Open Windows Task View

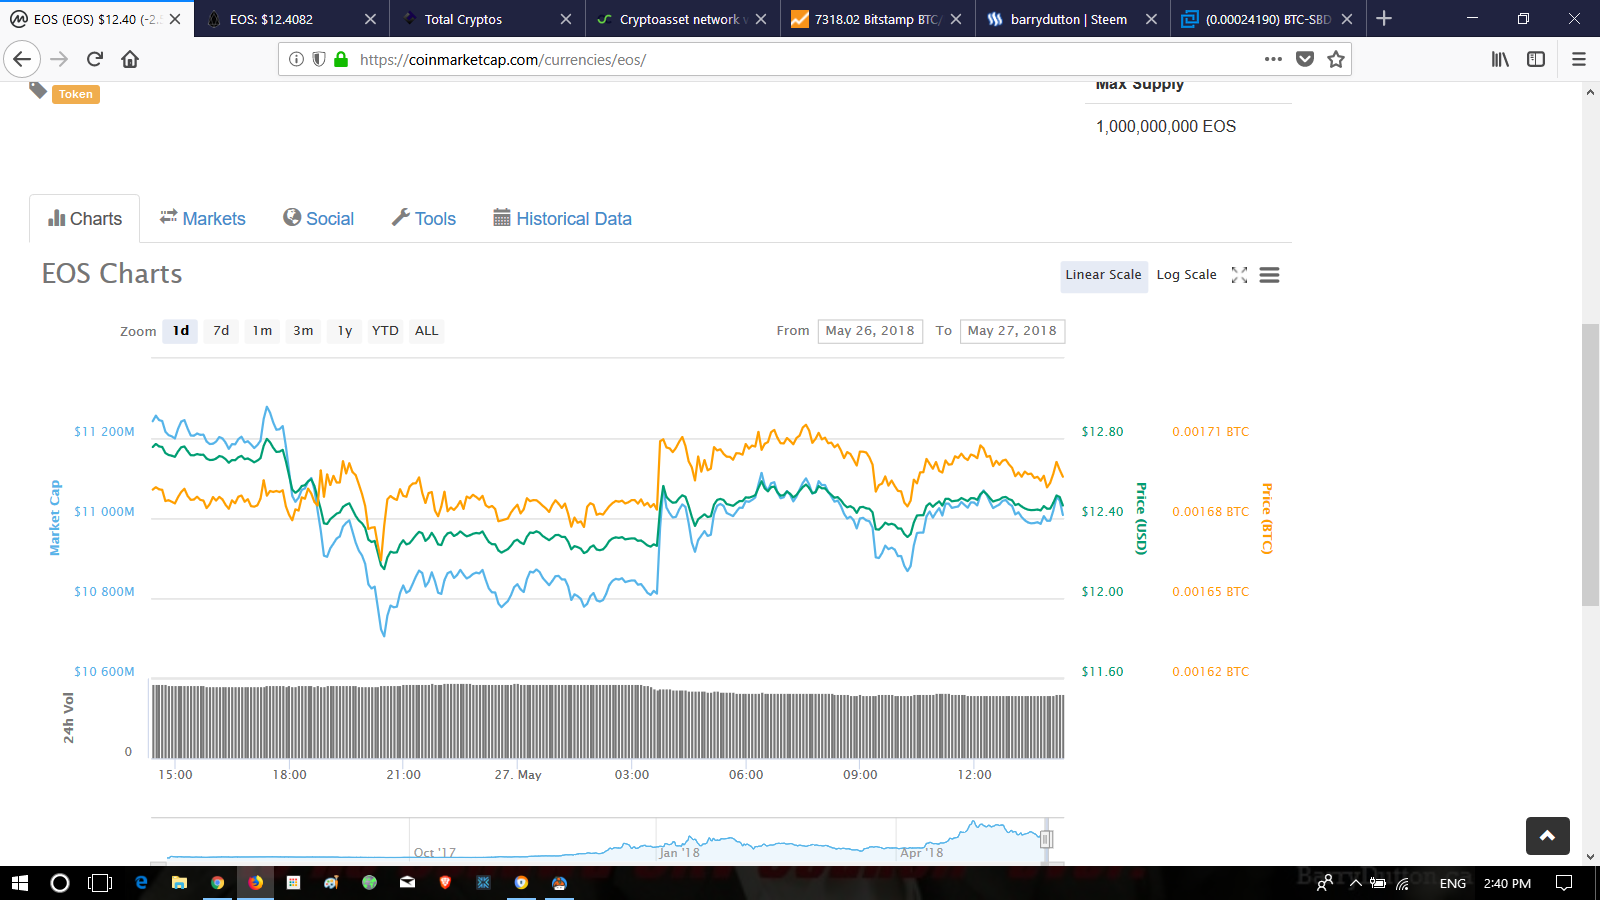click(100, 883)
